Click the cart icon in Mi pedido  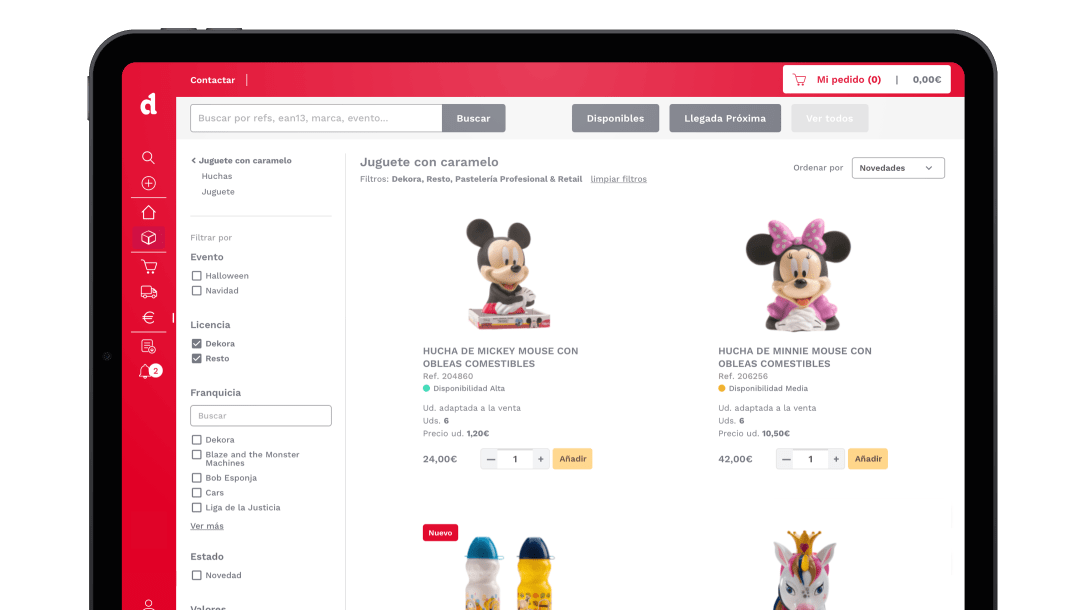coord(799,80)
